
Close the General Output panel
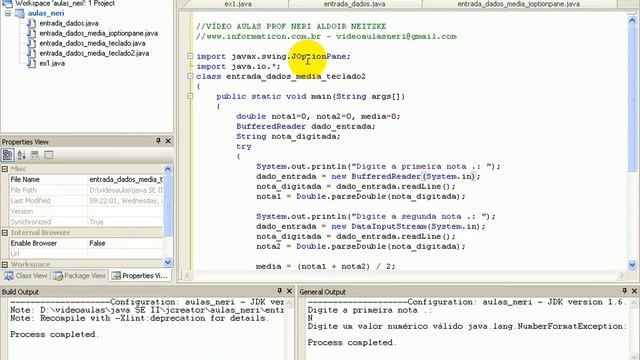[x=634, y=291]
